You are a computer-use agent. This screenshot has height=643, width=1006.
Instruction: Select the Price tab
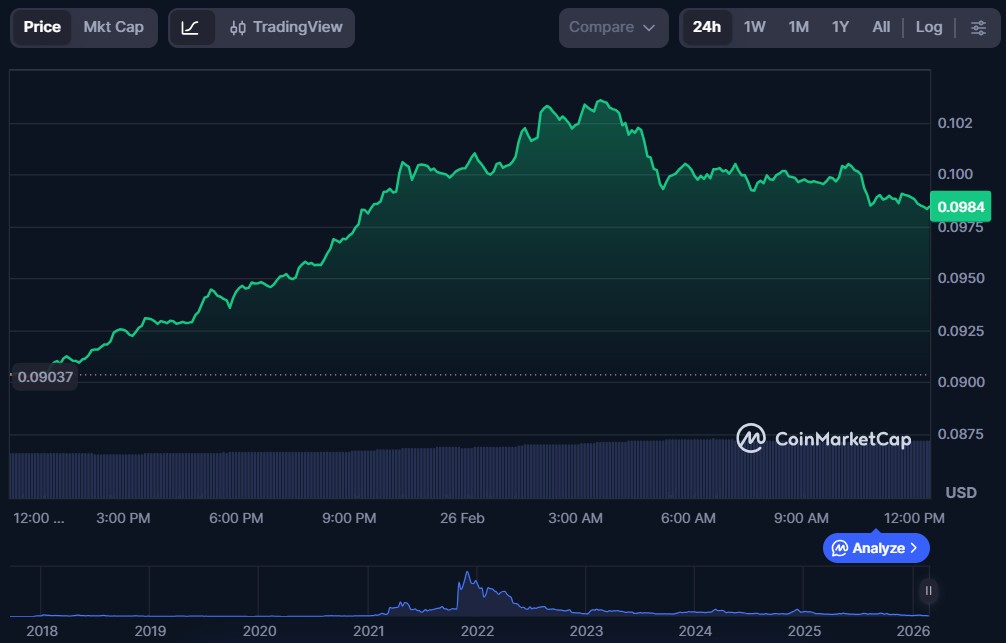[42, 27]
